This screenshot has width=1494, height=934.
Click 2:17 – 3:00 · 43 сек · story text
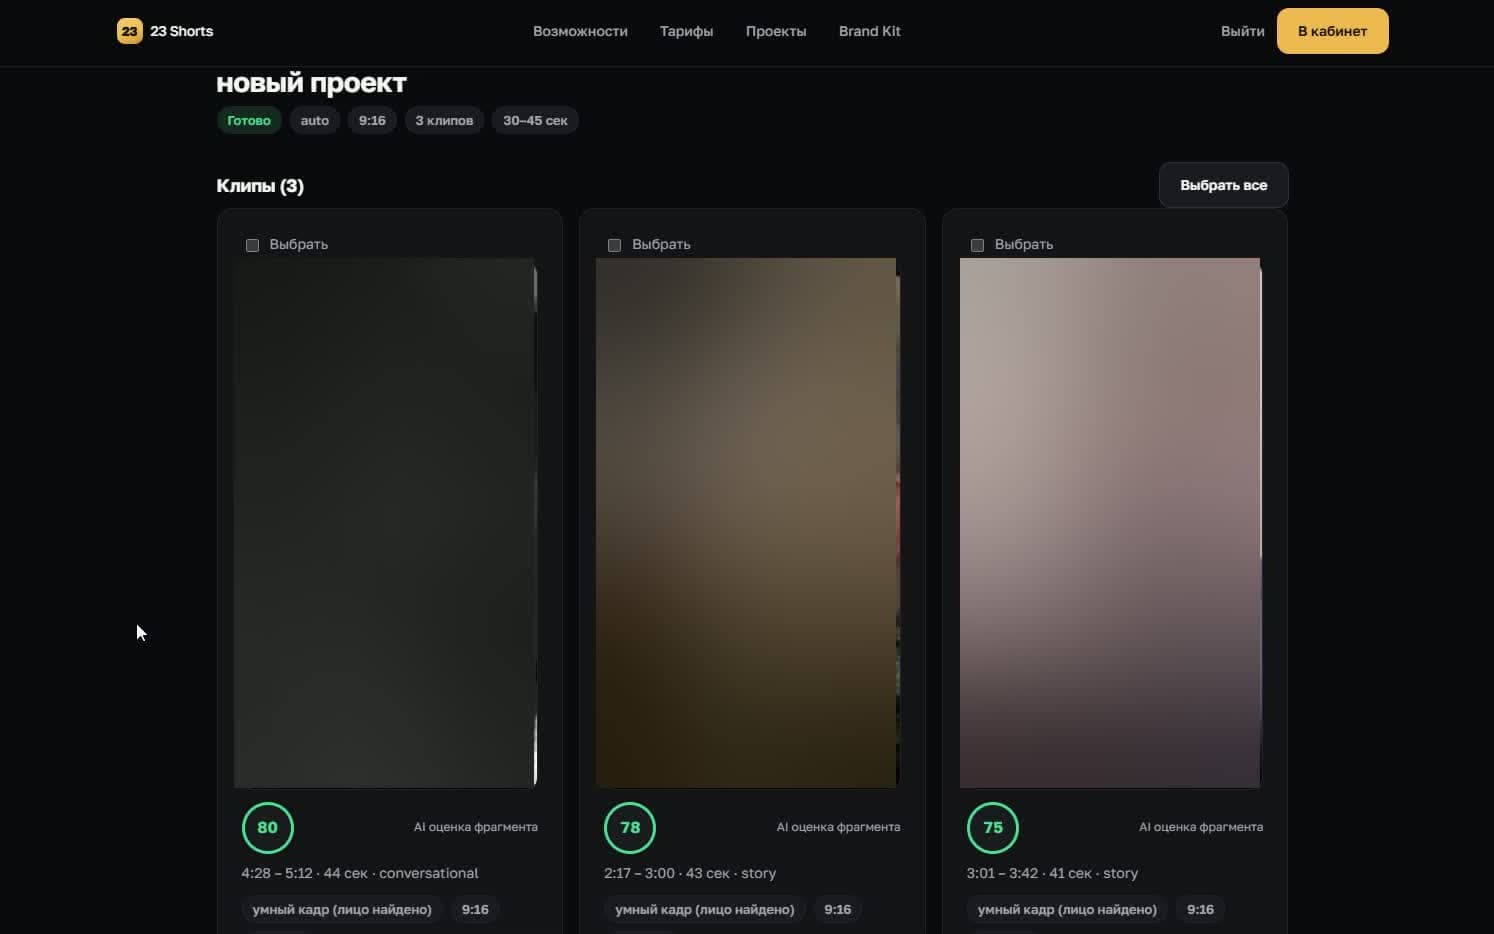pyautogui.click(x=690, y=873)
